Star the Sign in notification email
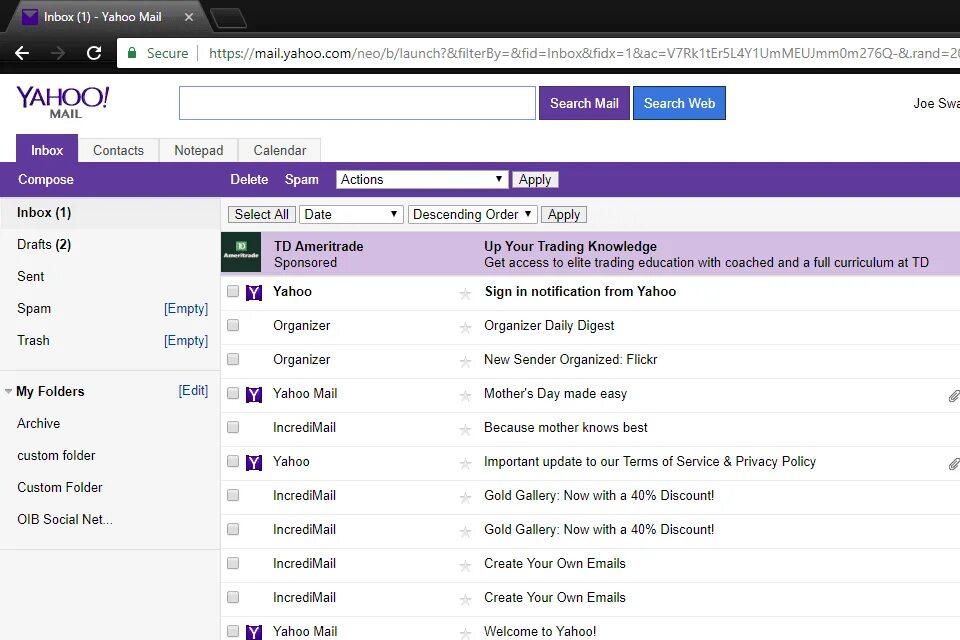The height and width of the screenshot is (640, 960). click(465, 293)
